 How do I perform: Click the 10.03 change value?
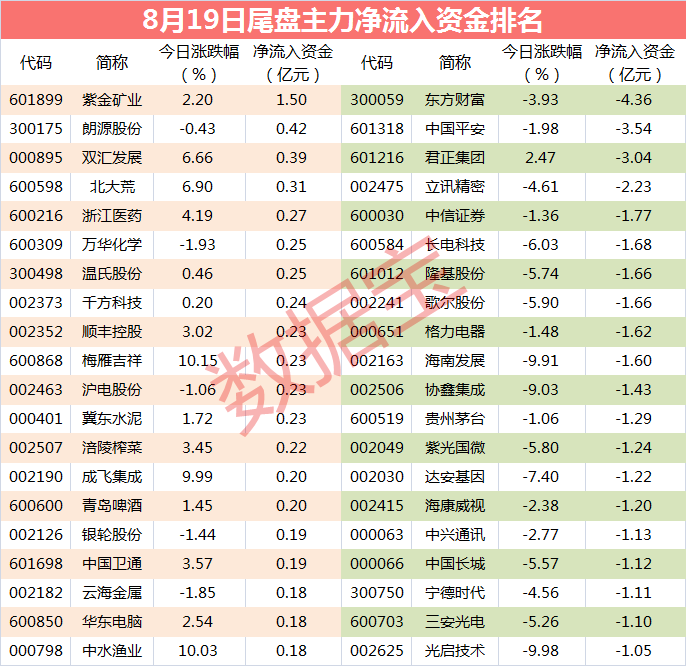198,651
